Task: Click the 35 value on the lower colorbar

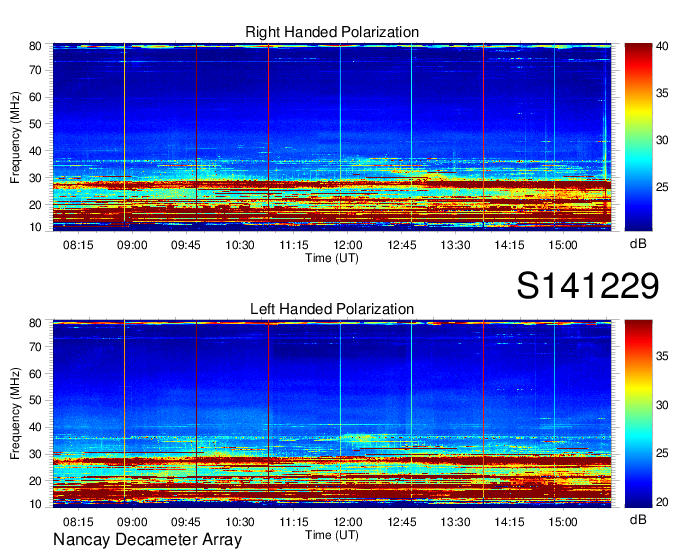Action: (x=662, y=356)
